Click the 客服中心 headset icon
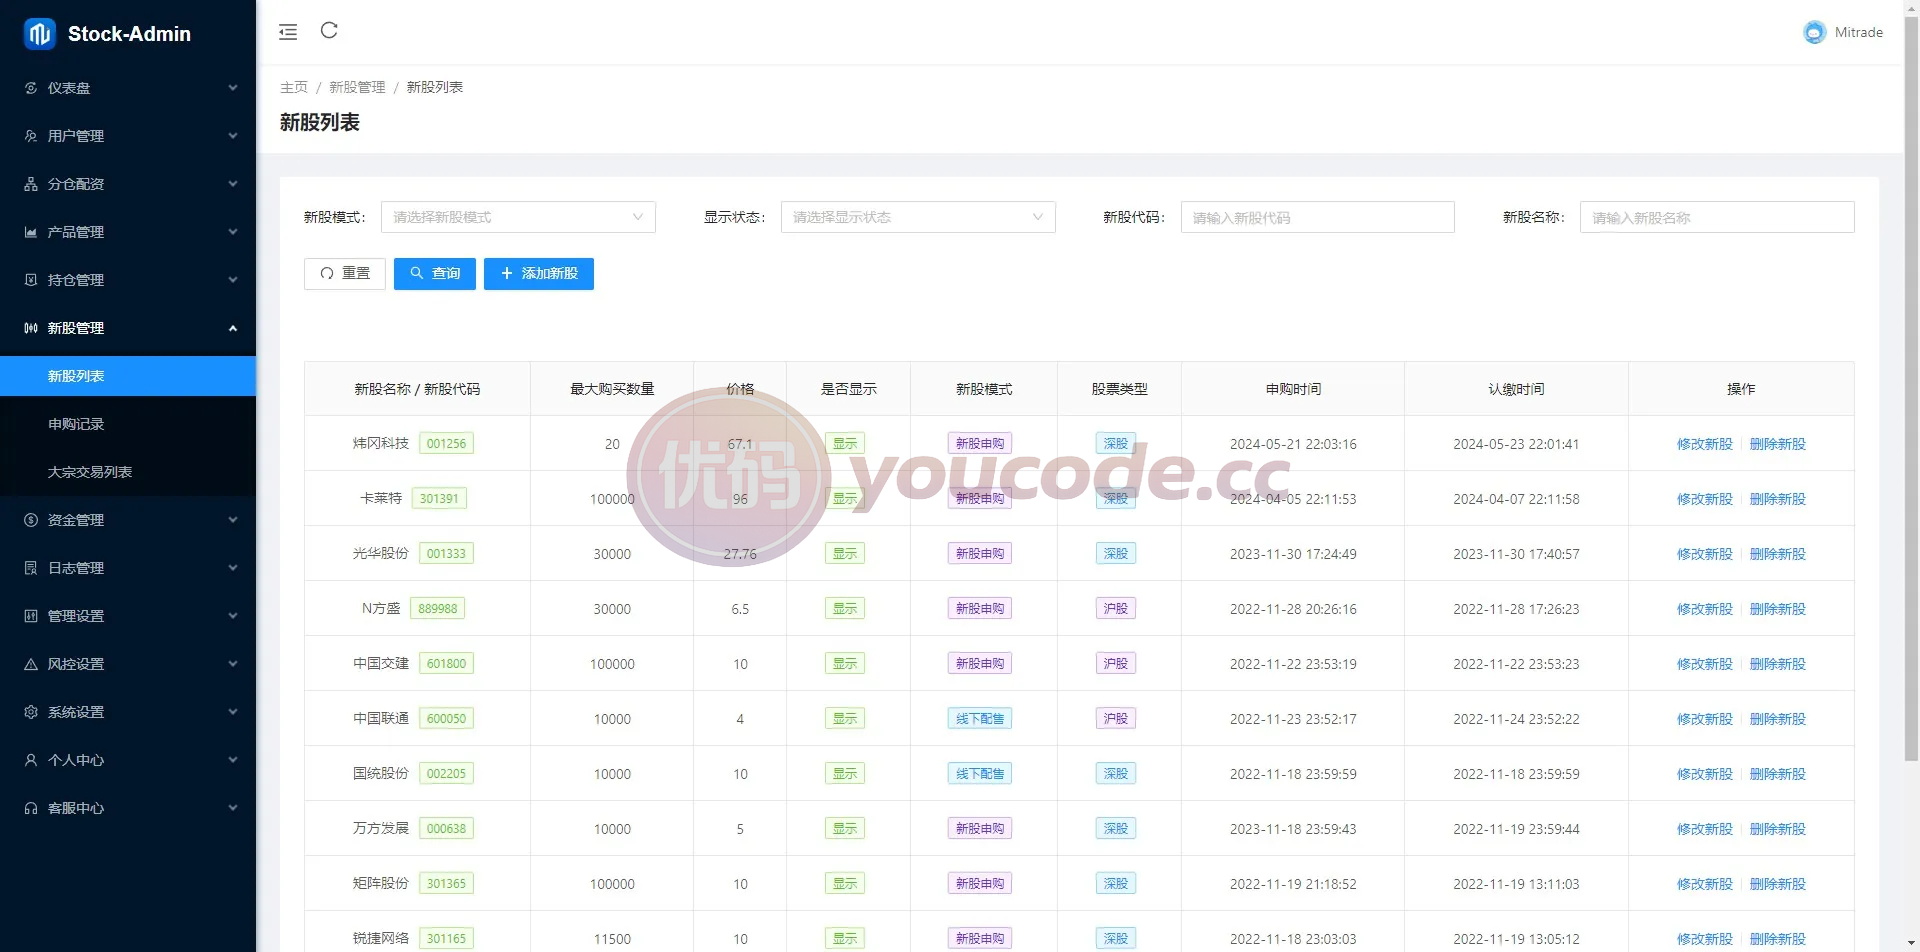1920x952 pixels. point(31,808)
